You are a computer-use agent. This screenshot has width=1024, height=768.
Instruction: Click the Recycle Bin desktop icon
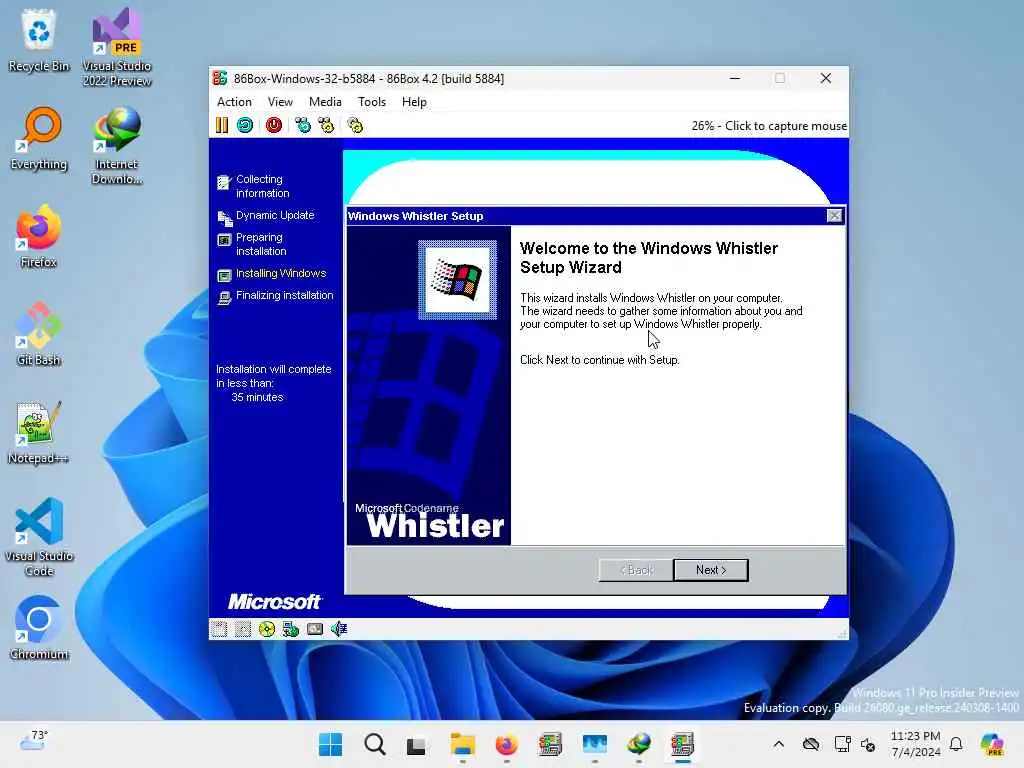click(39, 40)
